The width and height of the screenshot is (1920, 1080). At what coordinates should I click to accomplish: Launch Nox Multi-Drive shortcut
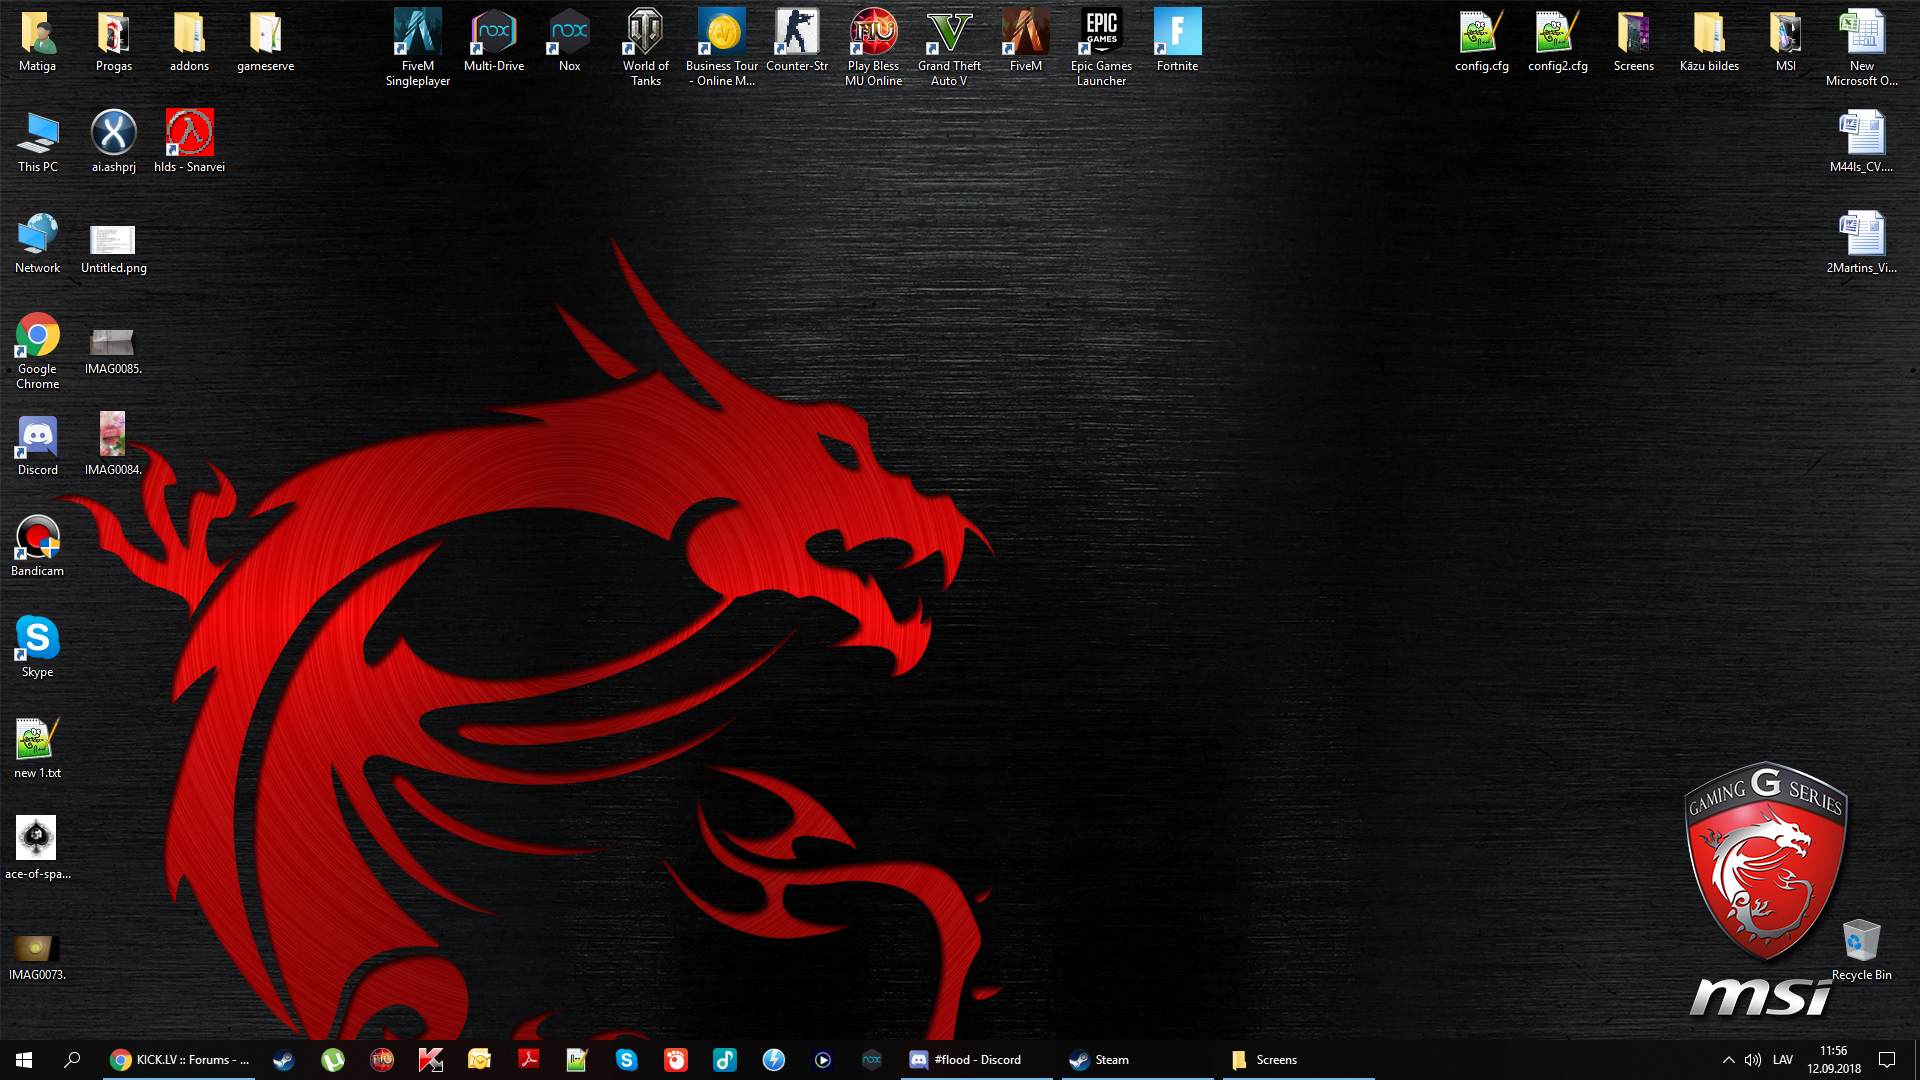tap(494, 41)
